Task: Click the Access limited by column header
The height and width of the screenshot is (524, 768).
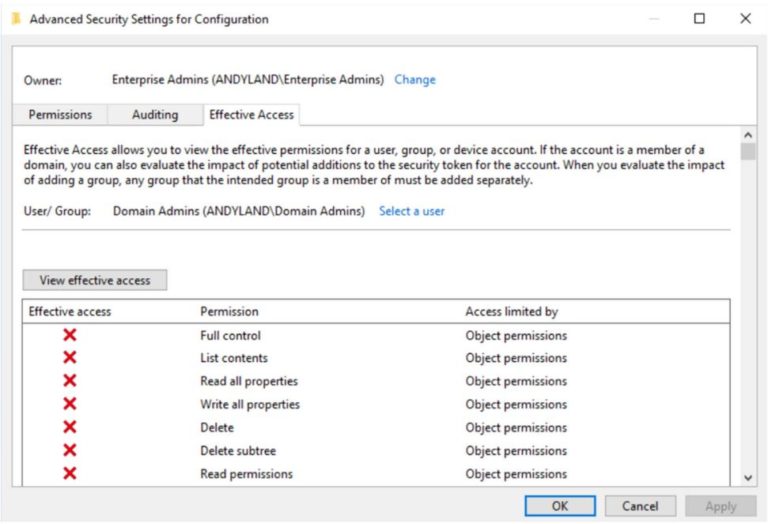Action: [511, 312]
